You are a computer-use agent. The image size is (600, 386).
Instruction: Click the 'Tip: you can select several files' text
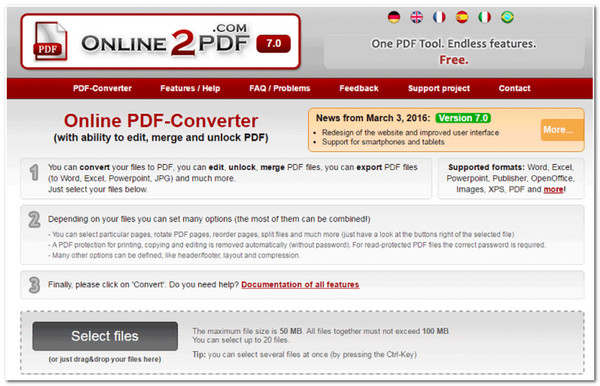304,355
